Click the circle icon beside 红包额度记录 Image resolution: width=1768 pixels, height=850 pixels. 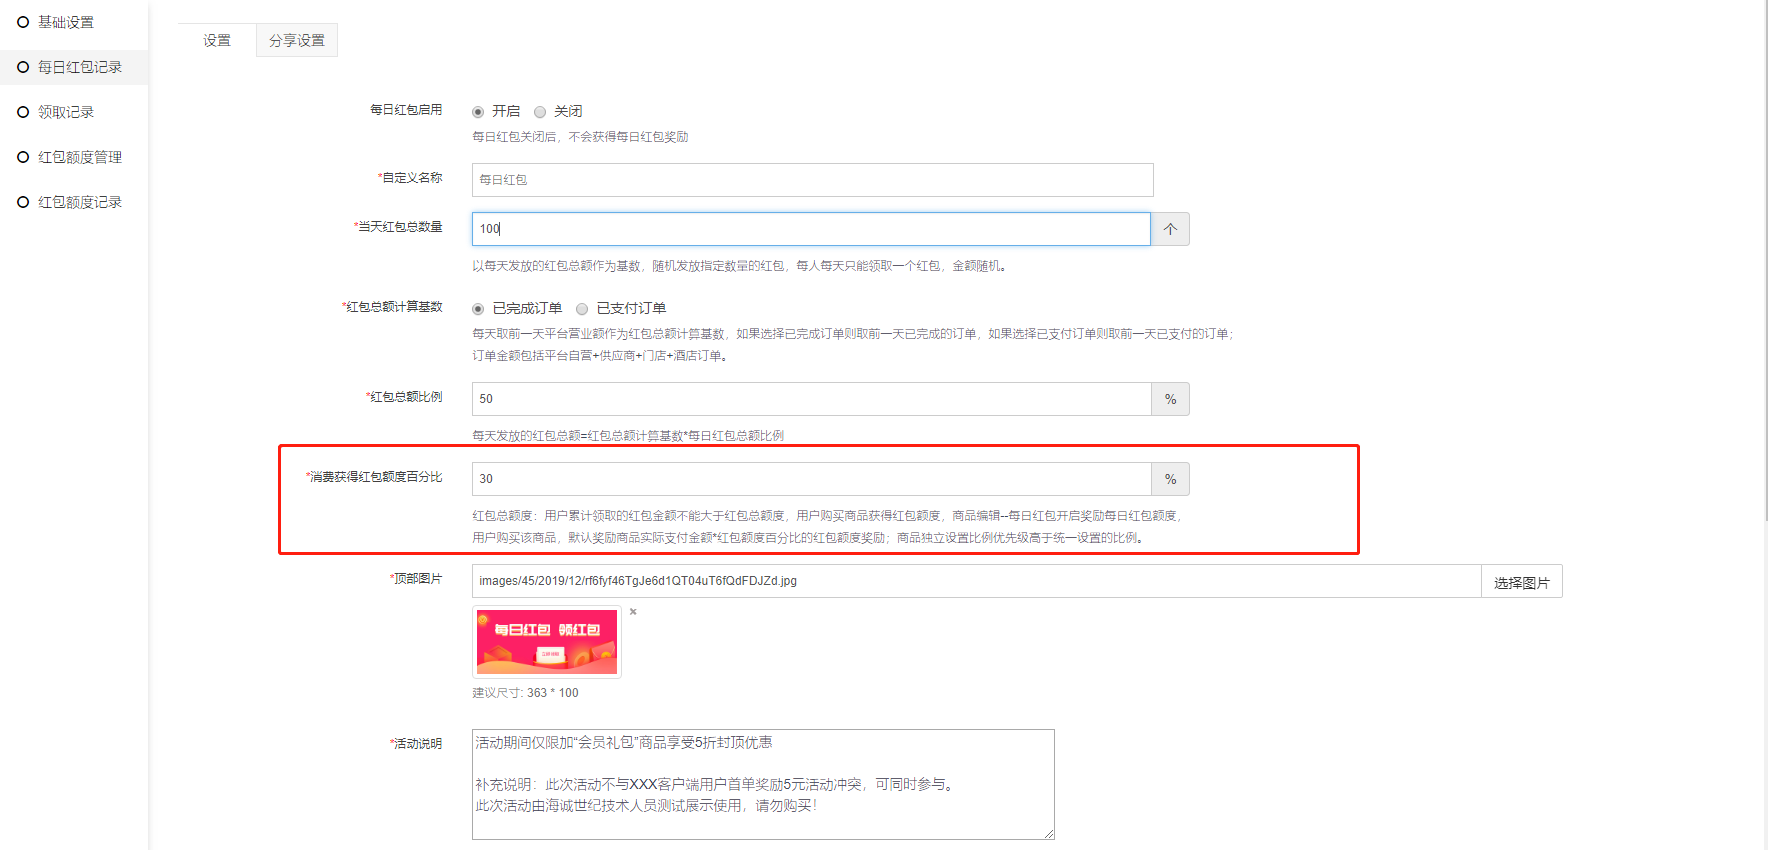pos(23,202)
